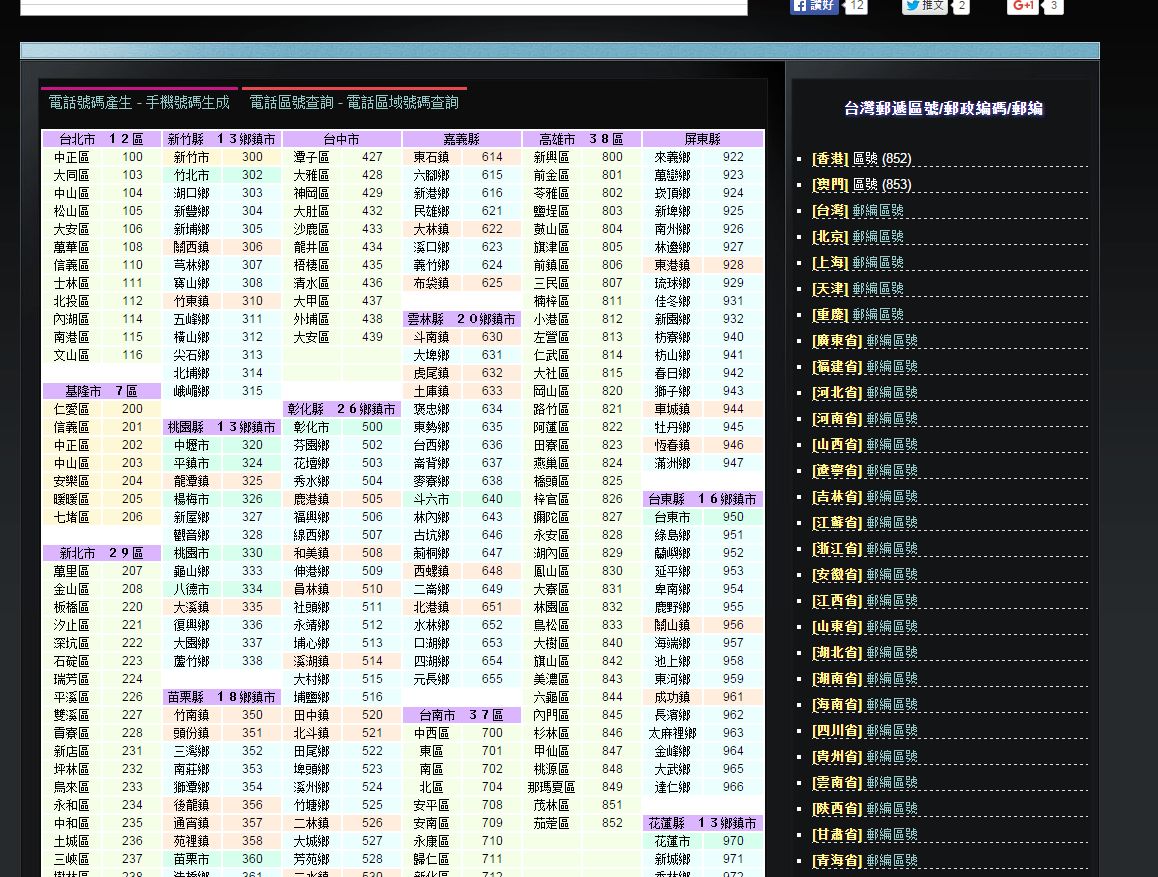Viewport: 1158px width, 877px height.
Task: Select the 台中市 table header
Action: pyautogui.click(x=341, y=139)
